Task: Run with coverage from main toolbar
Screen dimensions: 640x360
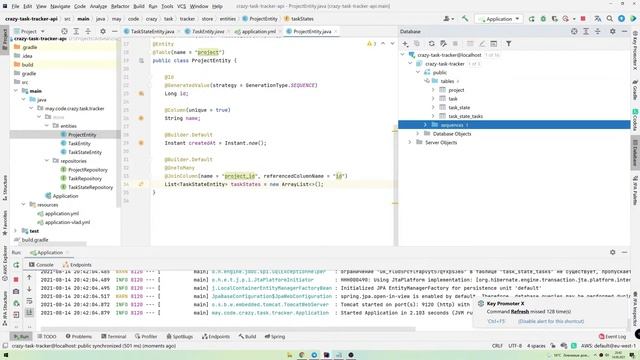Action: (554, 19)
